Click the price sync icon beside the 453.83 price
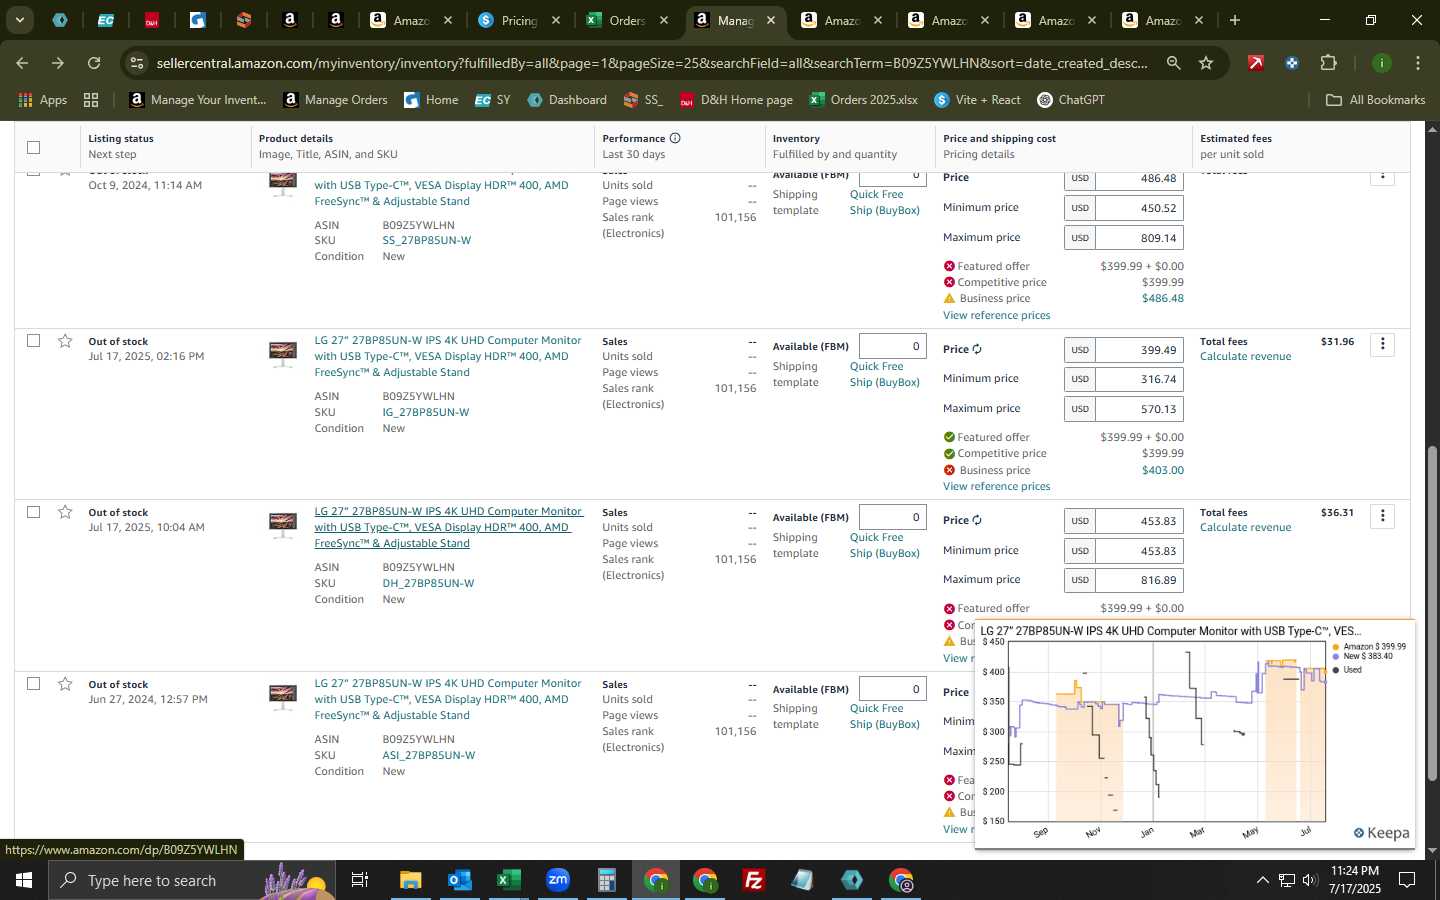 [x=977, y=520]
